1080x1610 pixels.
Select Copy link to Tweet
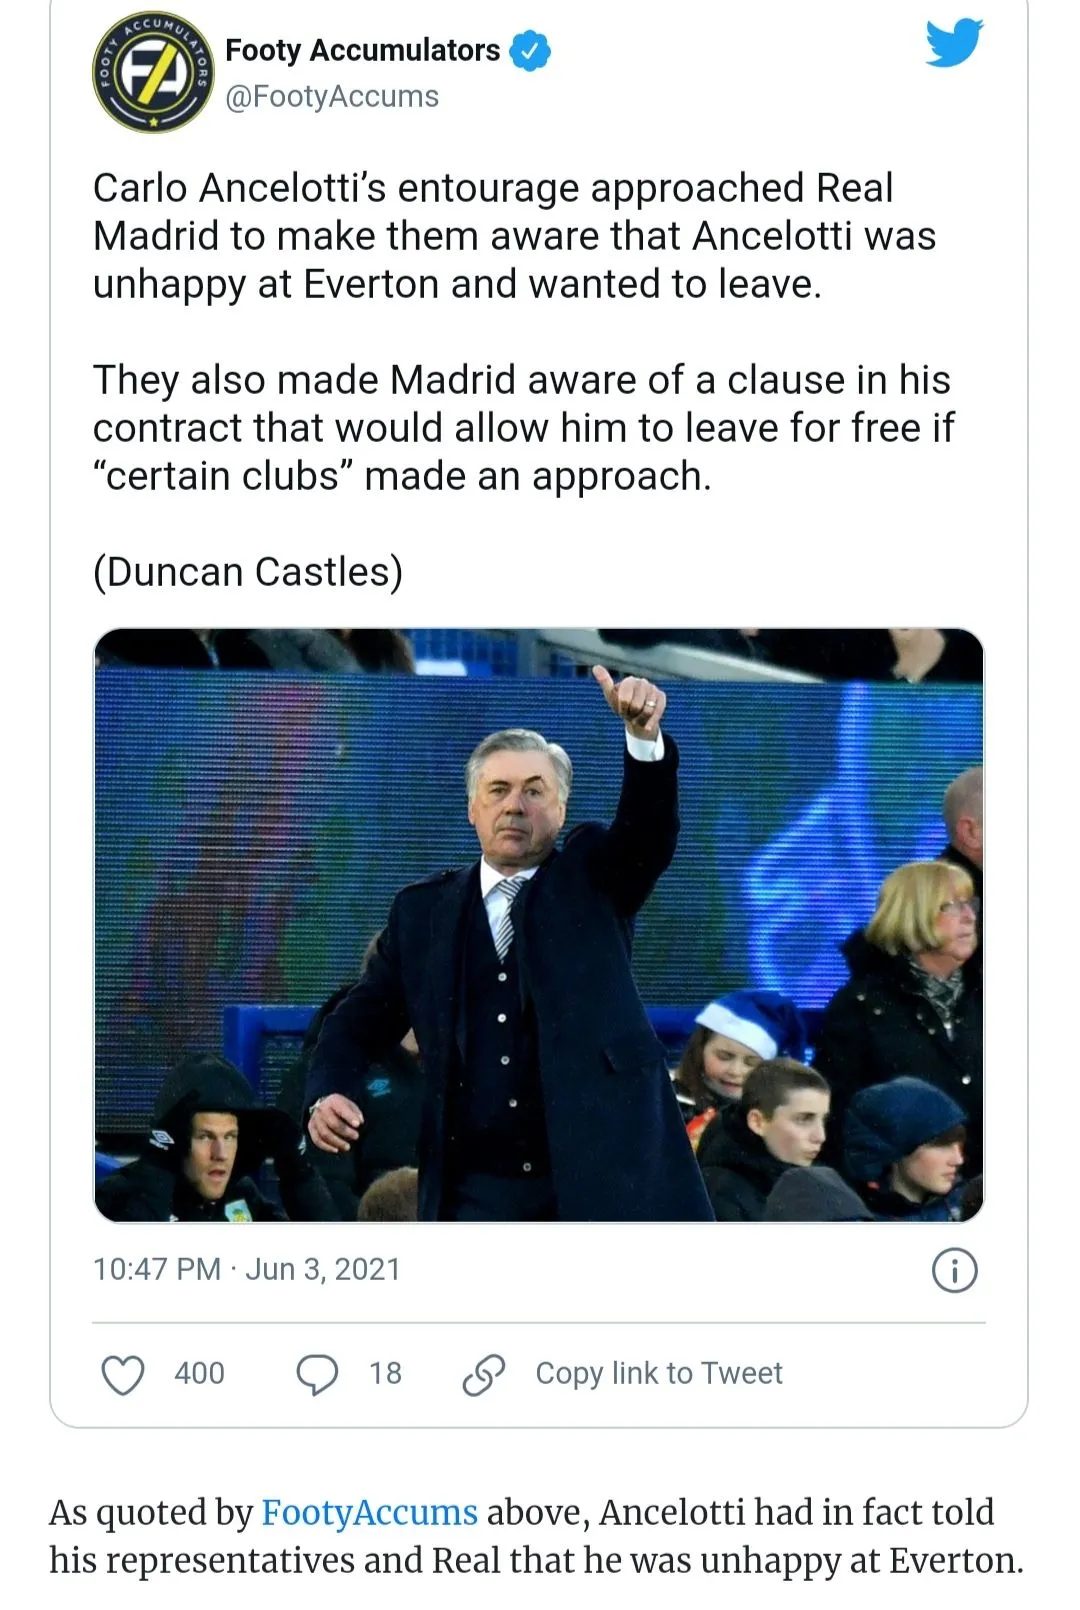click(x=658, y=1374)
